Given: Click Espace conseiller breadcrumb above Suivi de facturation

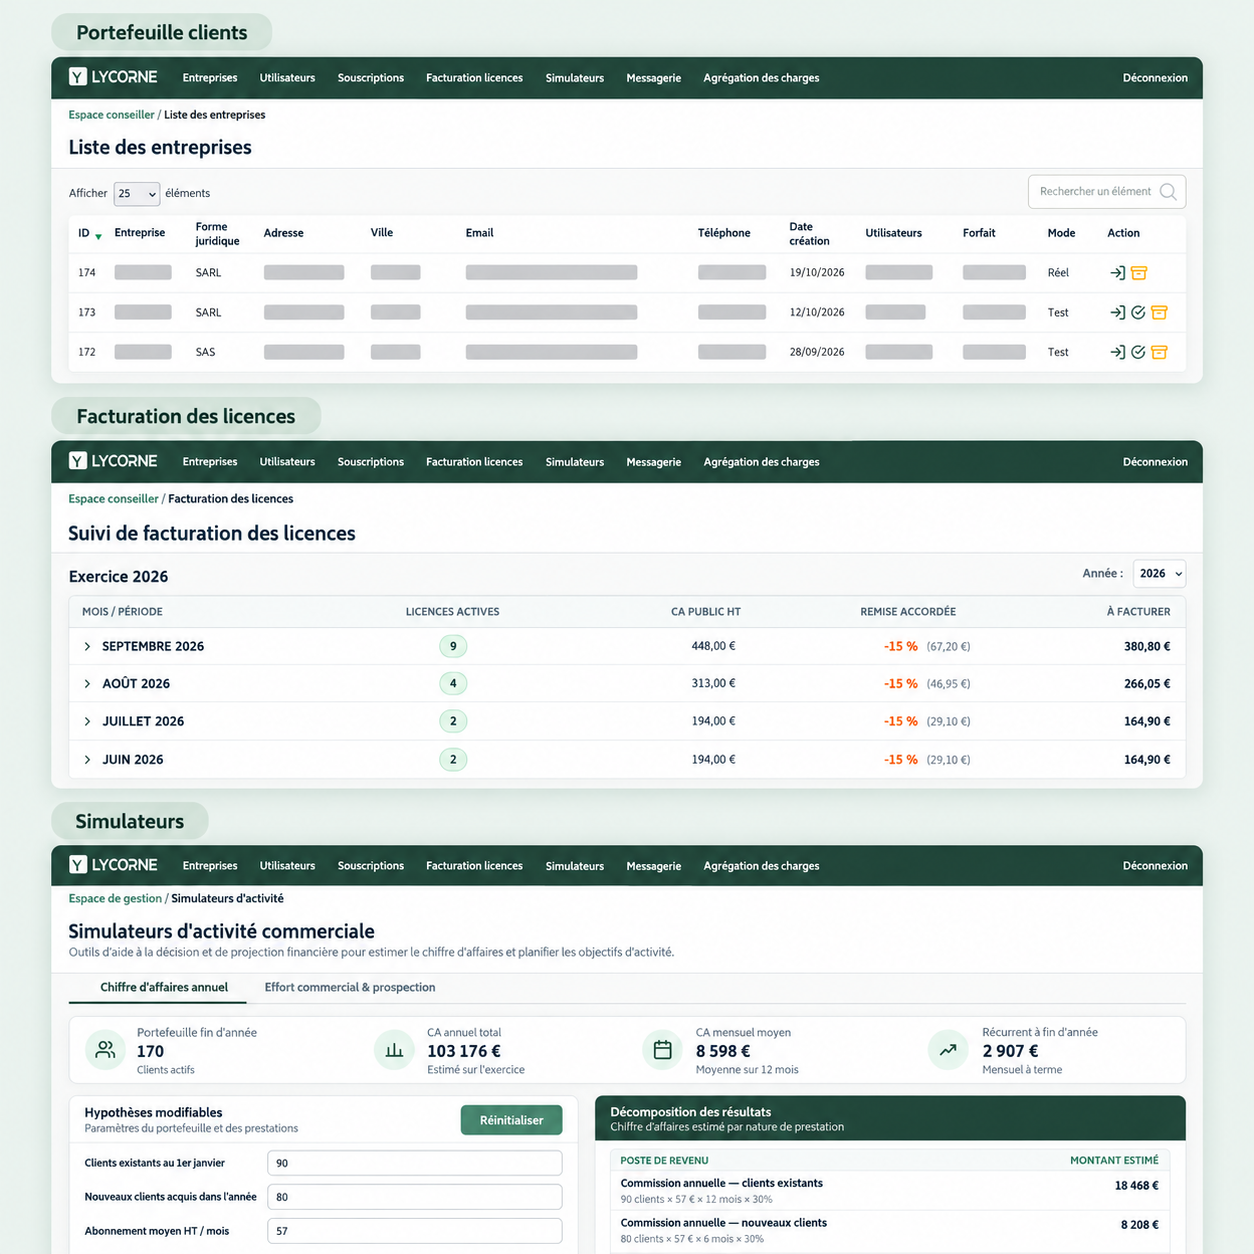Looking at the screenshot, I should tap(113, 499).
